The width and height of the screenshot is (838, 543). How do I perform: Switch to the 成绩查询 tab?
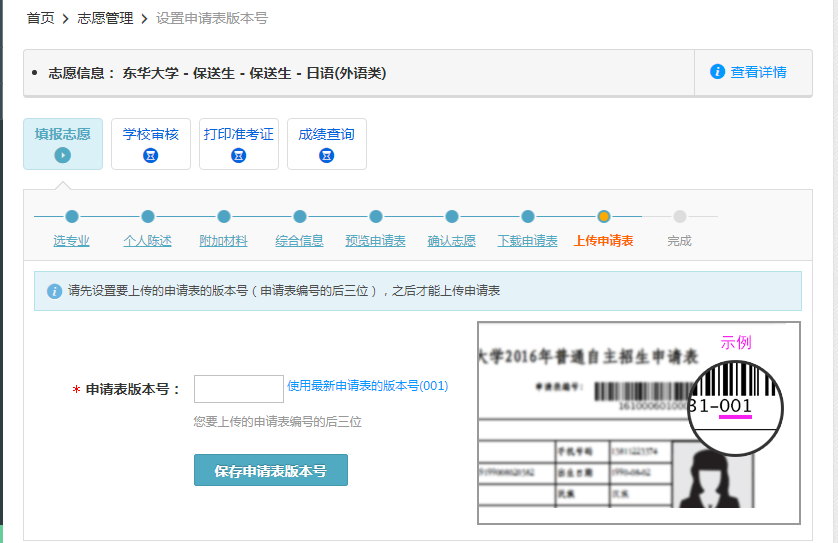coord(326,134)
